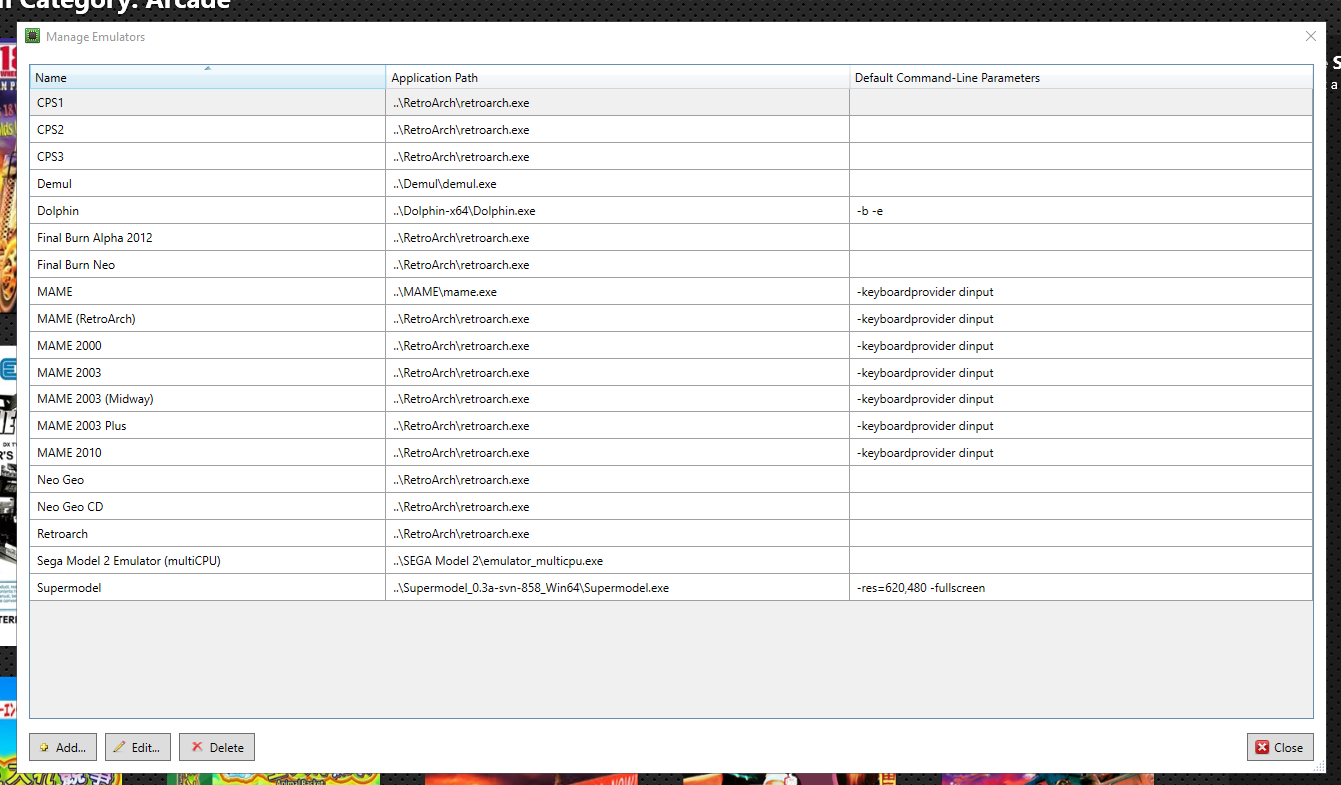The image size is (1341, 785).
Task: Select the MAME (RetroArch) row
Action: [x=671, y=318]
